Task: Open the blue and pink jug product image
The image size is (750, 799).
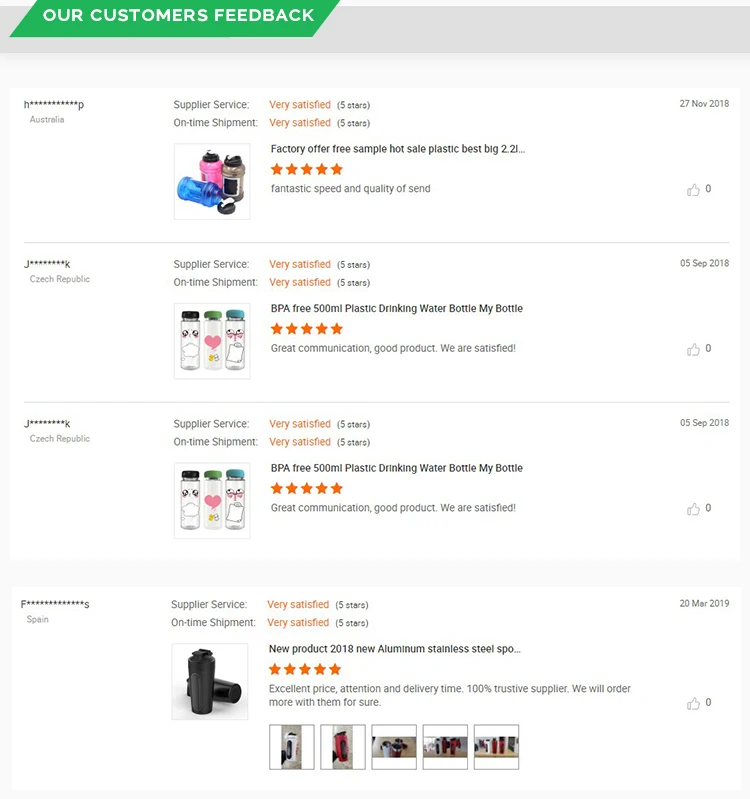Action: (212, 181)
